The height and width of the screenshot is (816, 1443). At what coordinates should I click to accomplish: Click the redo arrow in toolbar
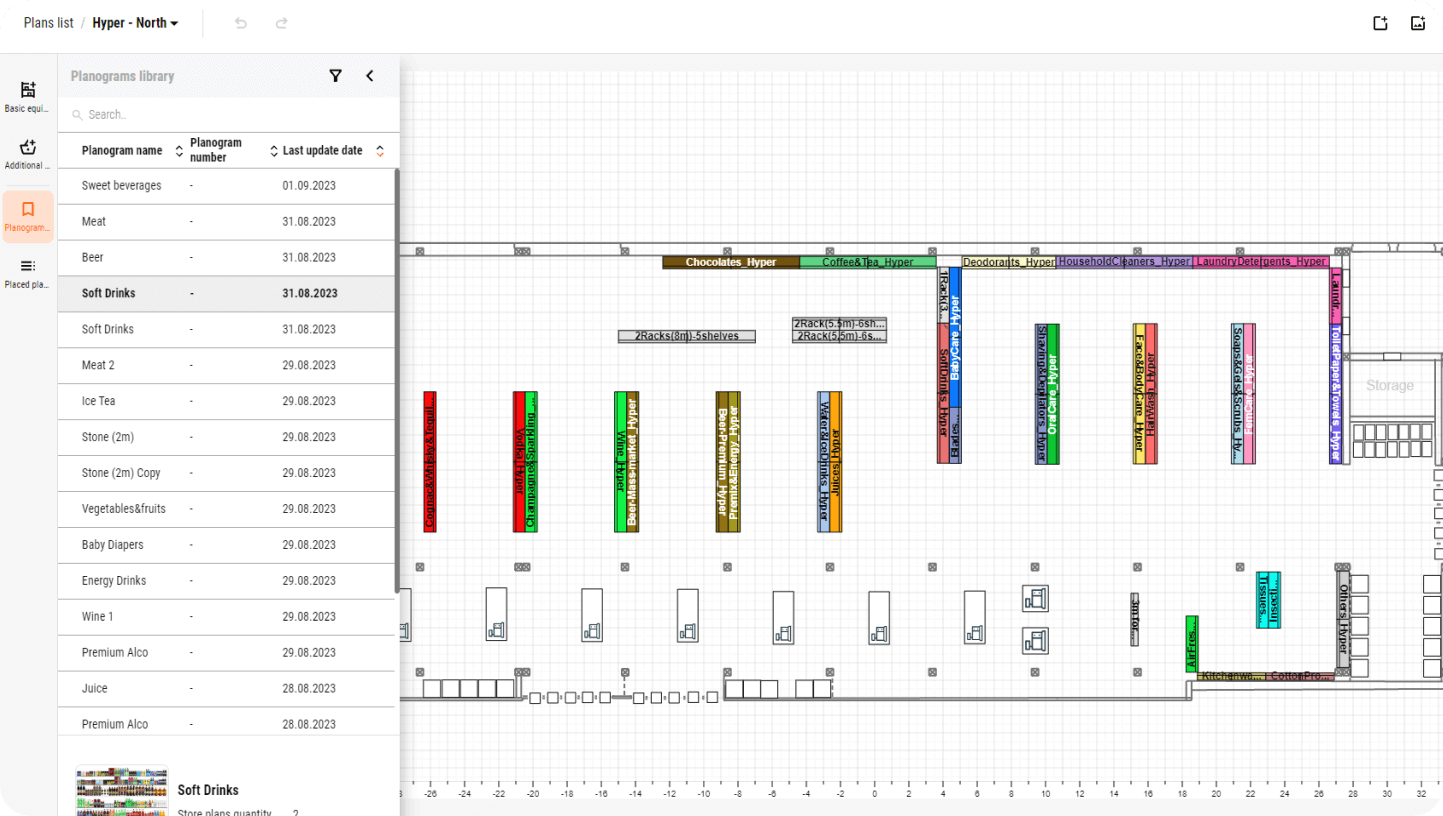click(282, 23)
